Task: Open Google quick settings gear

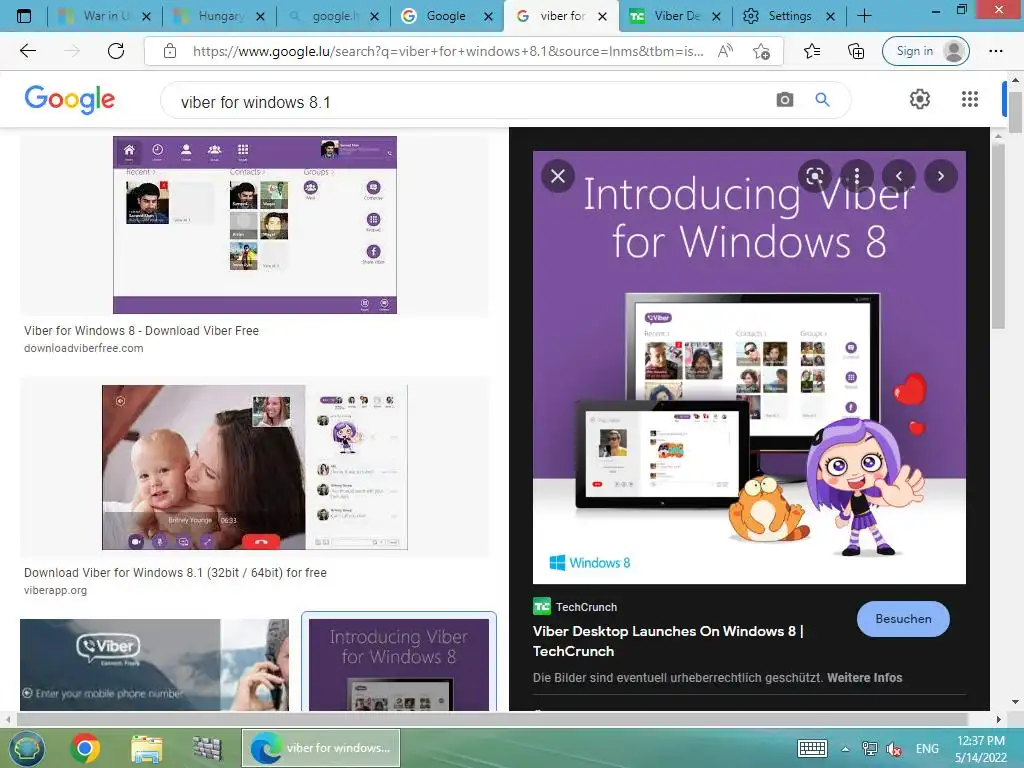Action: [920, 99]
